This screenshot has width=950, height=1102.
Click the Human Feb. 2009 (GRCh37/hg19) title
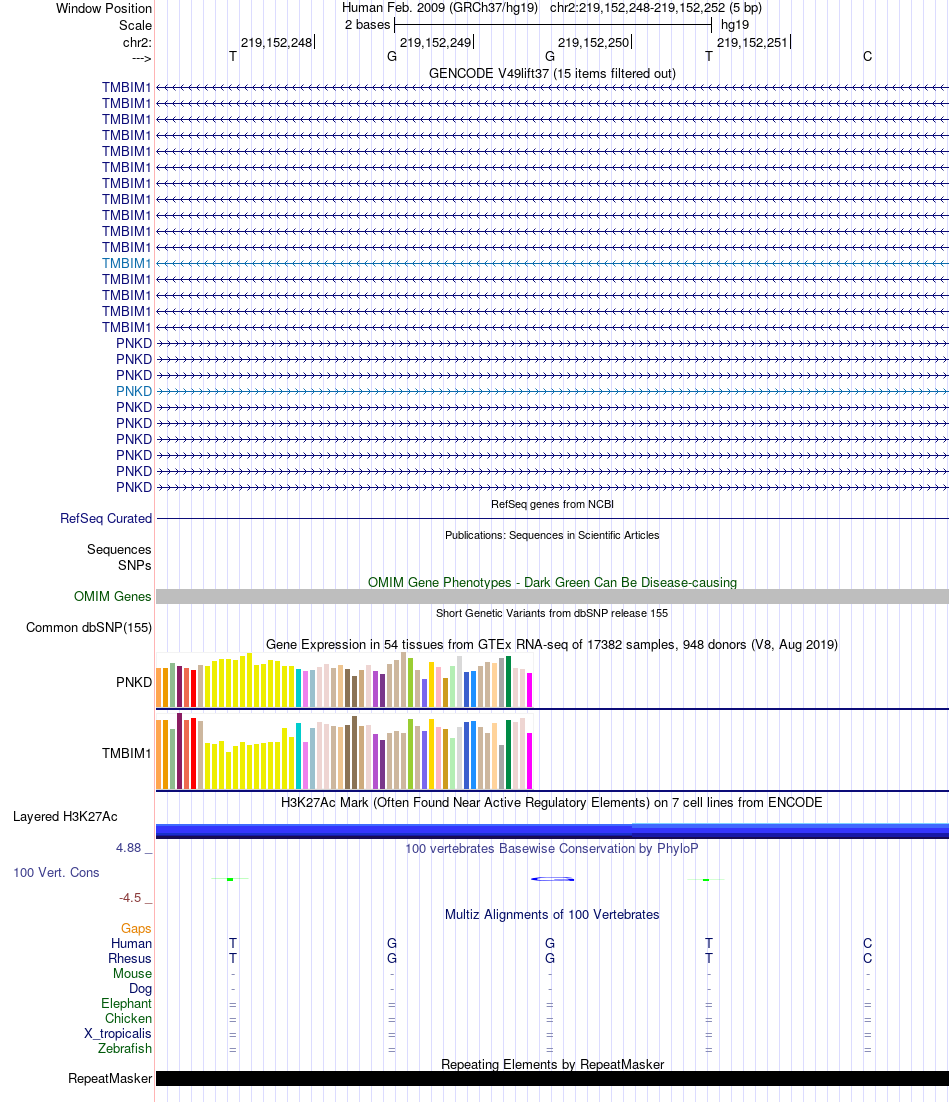440,8
